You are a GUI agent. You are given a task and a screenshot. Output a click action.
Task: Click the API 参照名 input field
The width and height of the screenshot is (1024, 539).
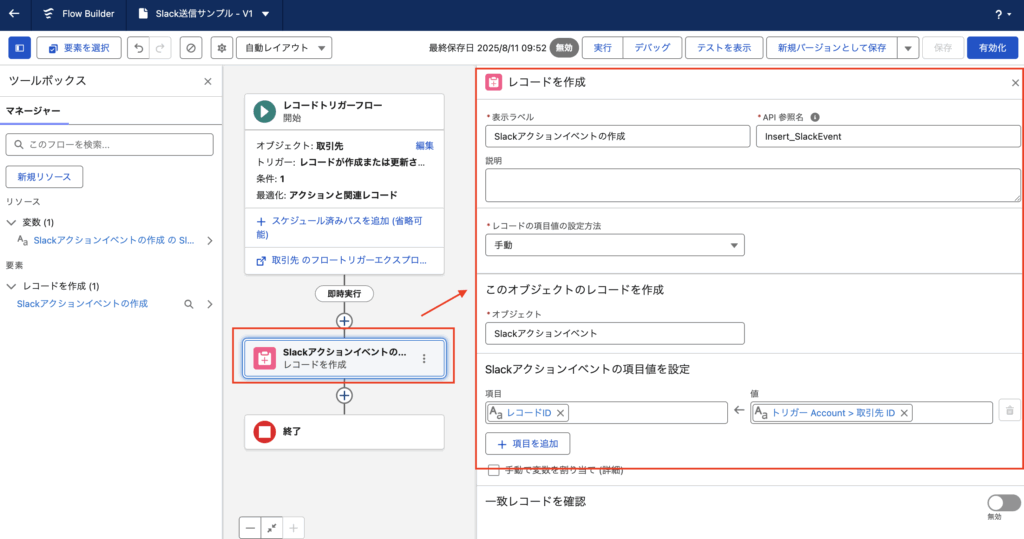point(887,135)
